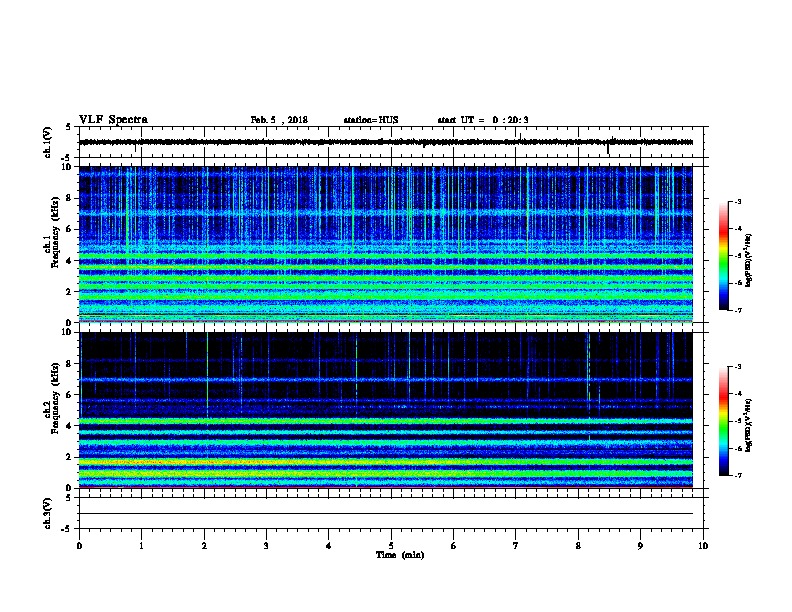Click time axis tick label "5"
Viewport: 792px width, 612px height.
pos(391,545)
